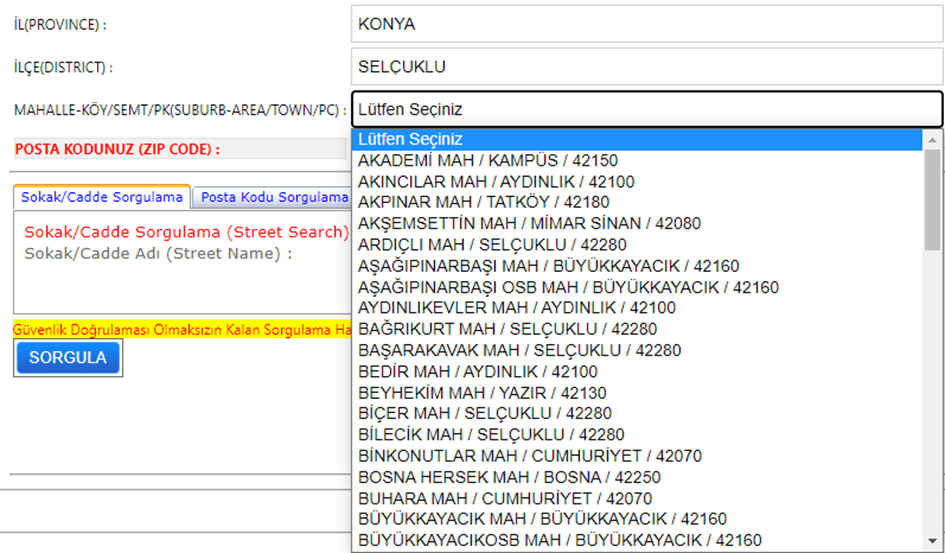Click the Mahalle-Köy combo box showing Lütfen Seçiniz
The width and height of the screenshot is (945, 553).
pyautogui.click(x=646, y=110)
